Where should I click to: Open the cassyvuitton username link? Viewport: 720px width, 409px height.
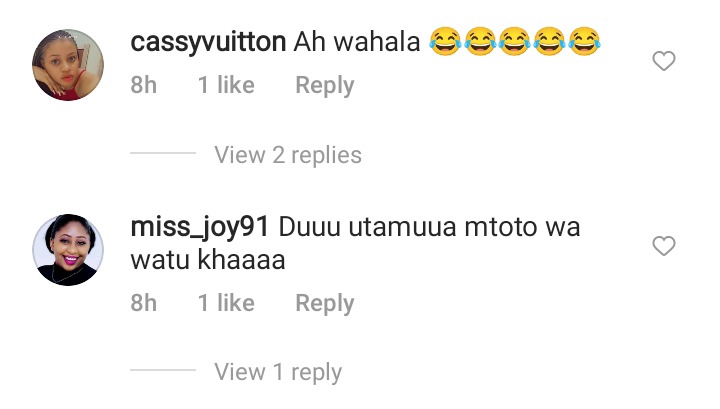pos(208,42)
